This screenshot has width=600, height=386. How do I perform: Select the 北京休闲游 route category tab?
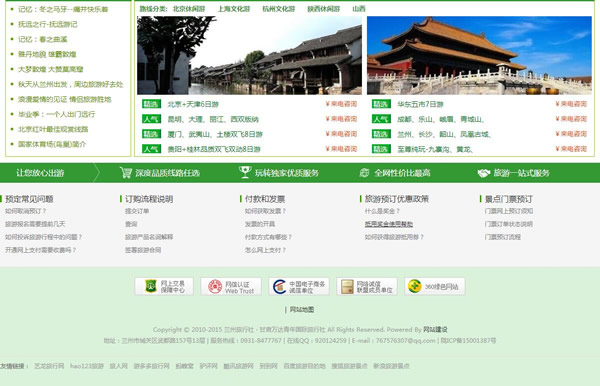coord(189,8)
